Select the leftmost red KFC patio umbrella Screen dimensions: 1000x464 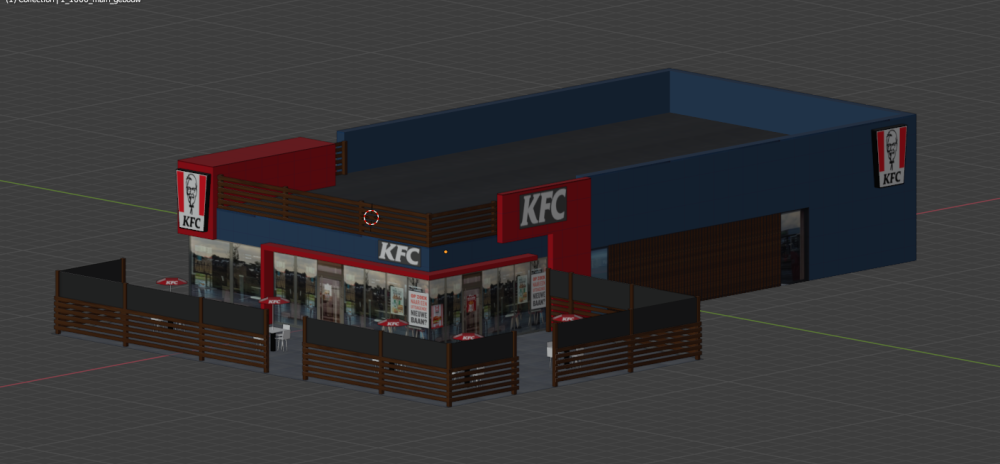coord(171,282)
